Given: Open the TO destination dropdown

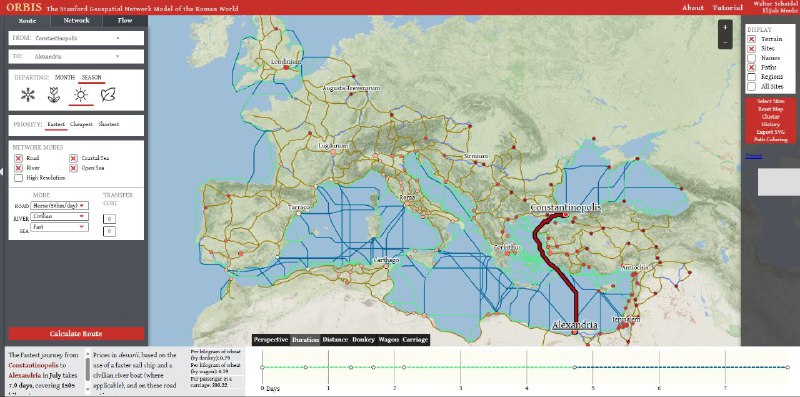Looking at the screenshot, I should 76,57.
